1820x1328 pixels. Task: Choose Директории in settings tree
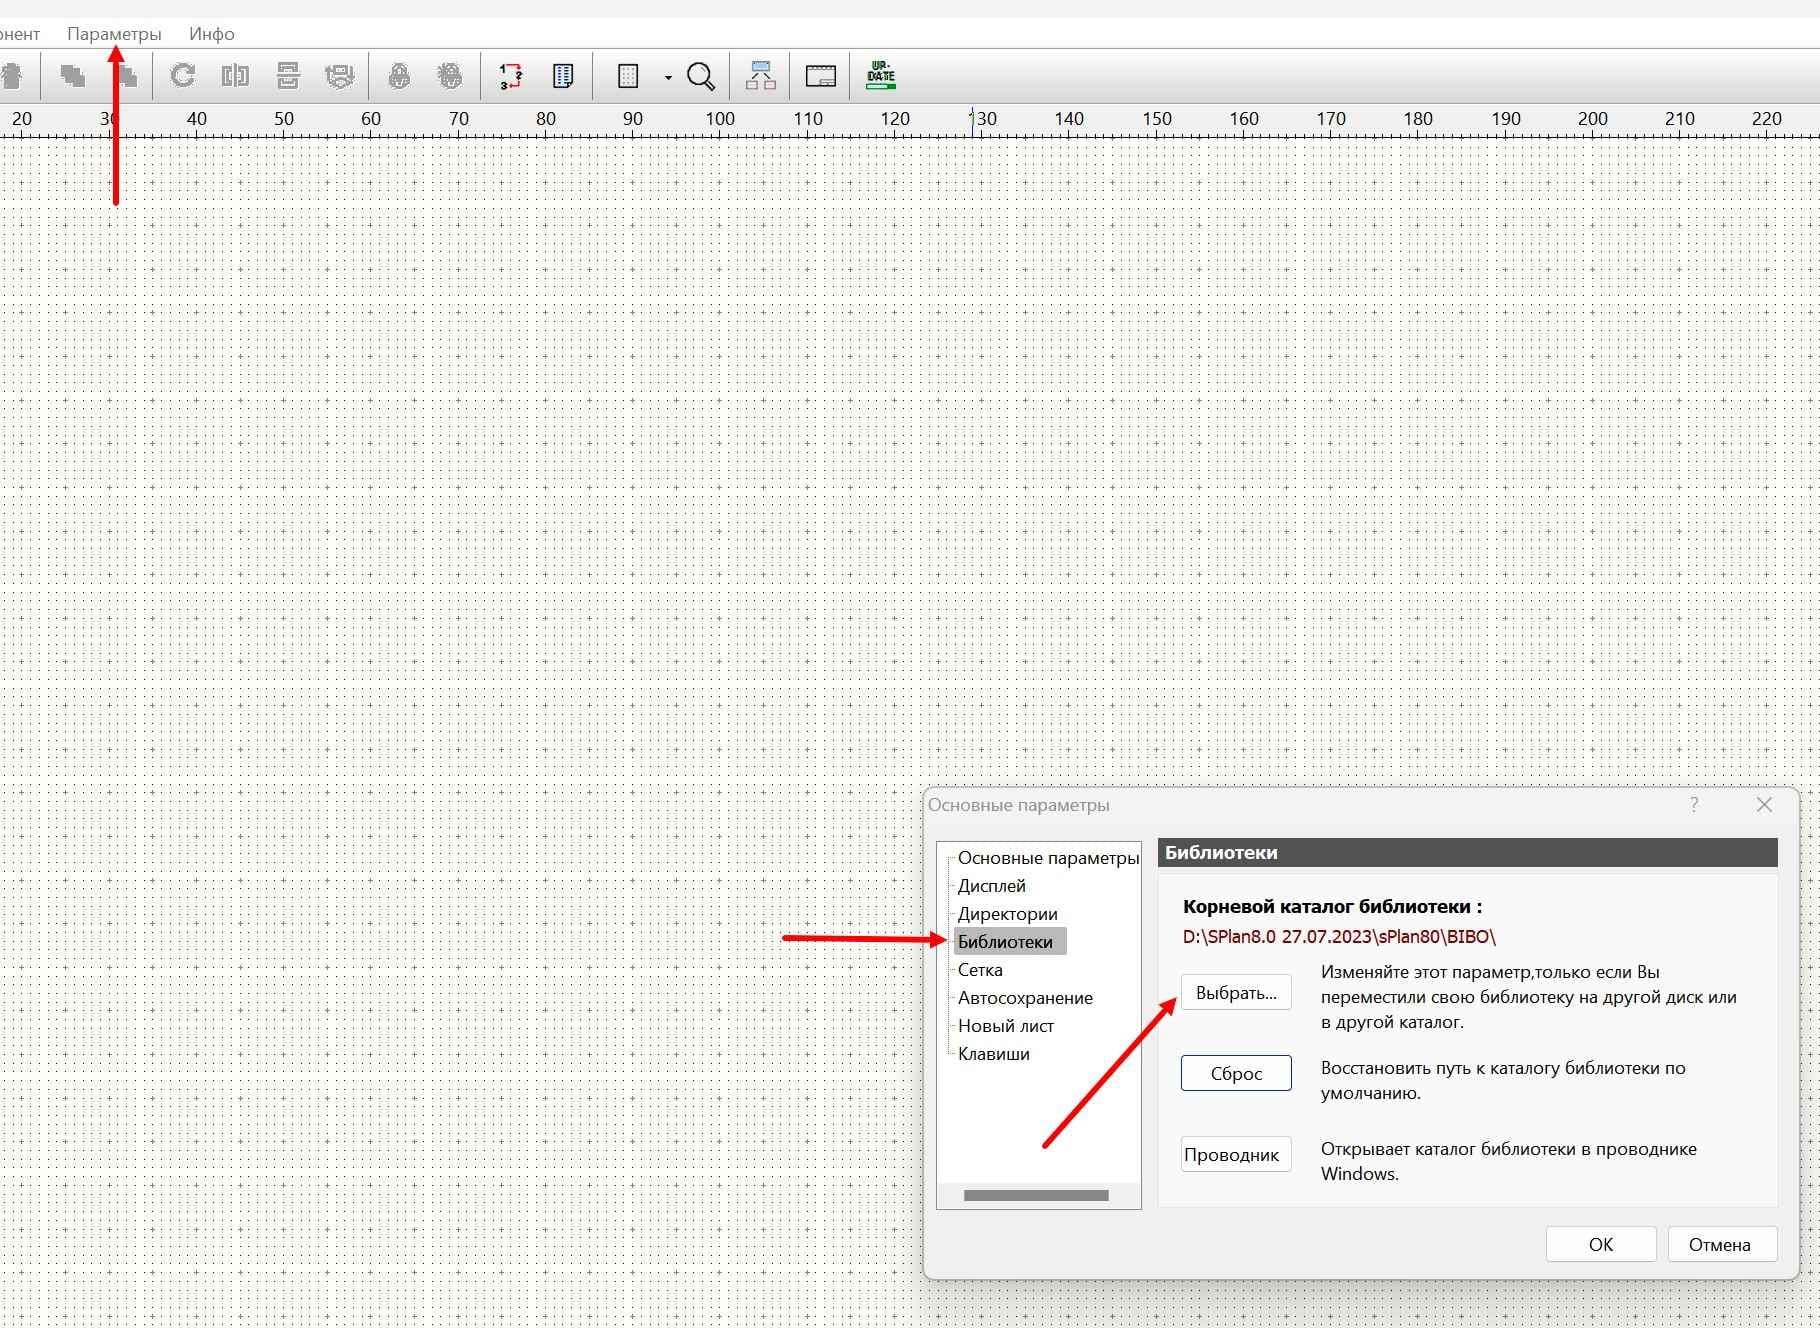click(1007, 914)
